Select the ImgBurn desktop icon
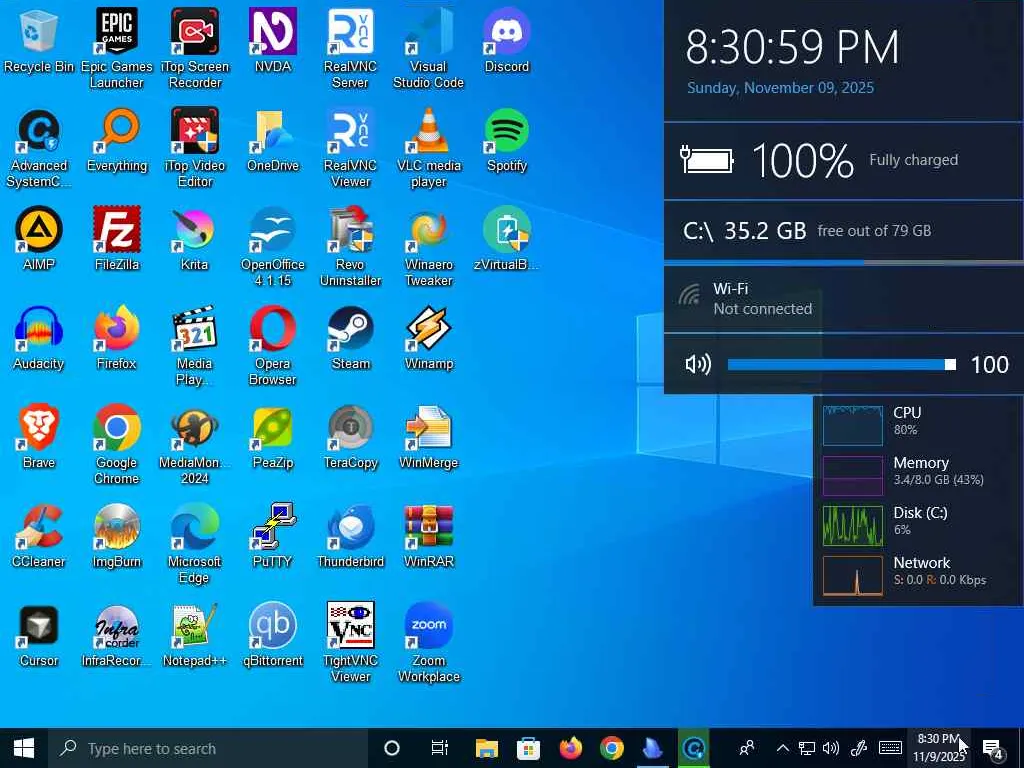The image size is (1024, 768). point(117,536)
